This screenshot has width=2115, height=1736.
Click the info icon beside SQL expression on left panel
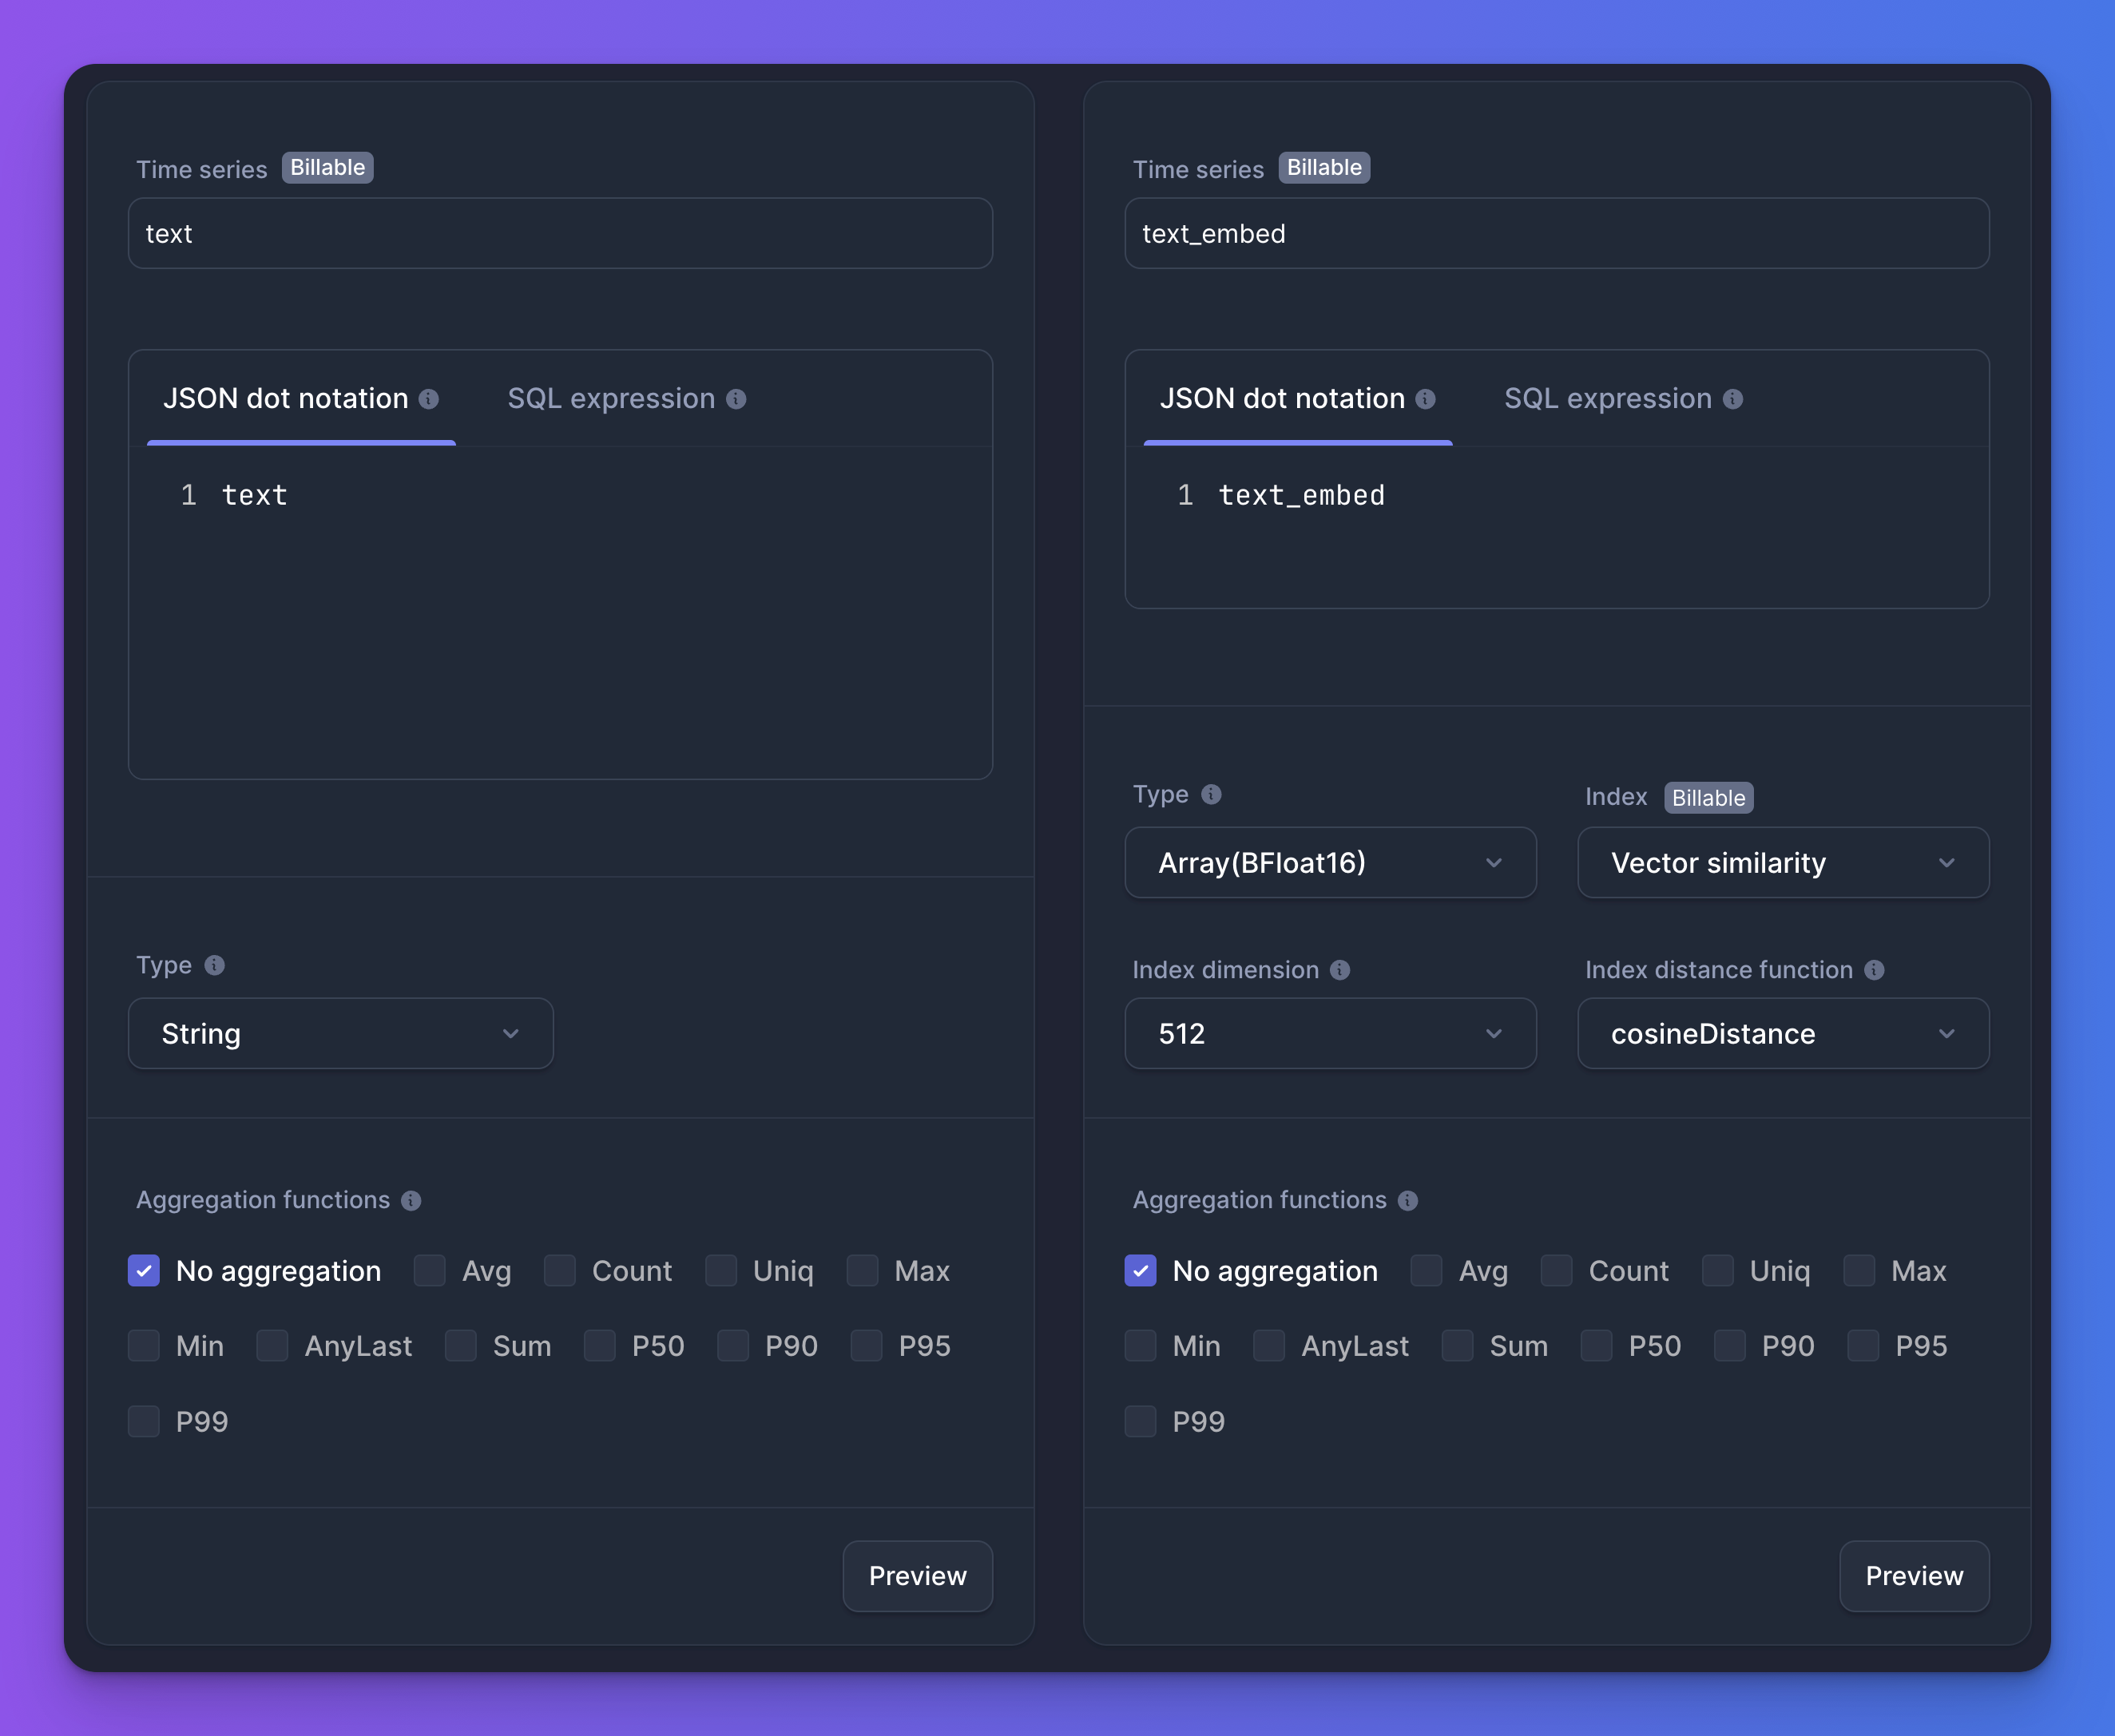[738, 398]
